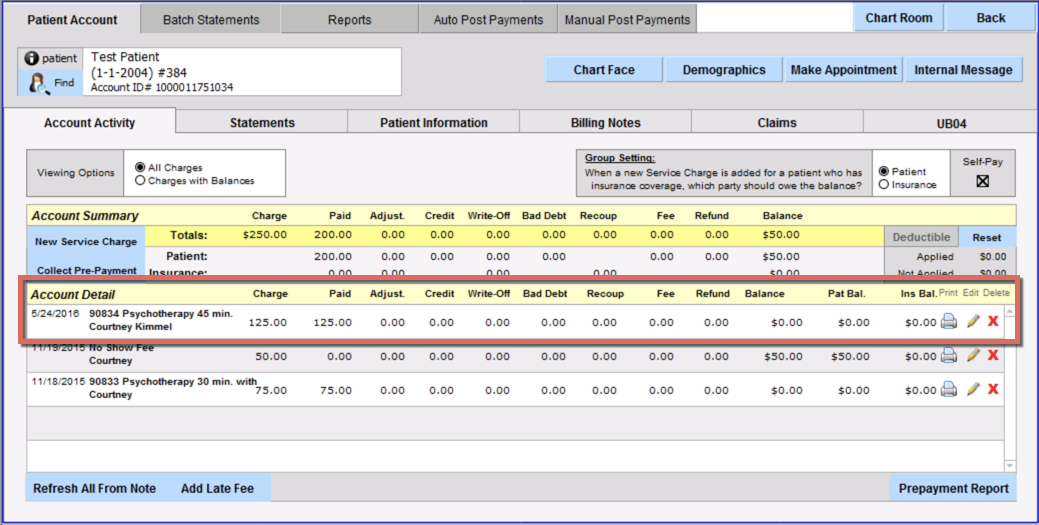
Task: Click the printer icon for the 5/24/2016 charge
Action: [949, 321]
